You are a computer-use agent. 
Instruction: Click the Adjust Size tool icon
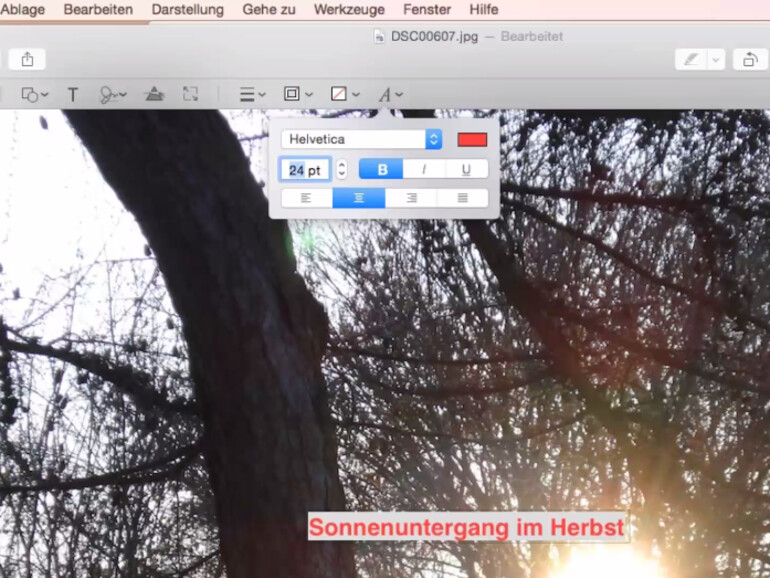click(x=191, y=94)
